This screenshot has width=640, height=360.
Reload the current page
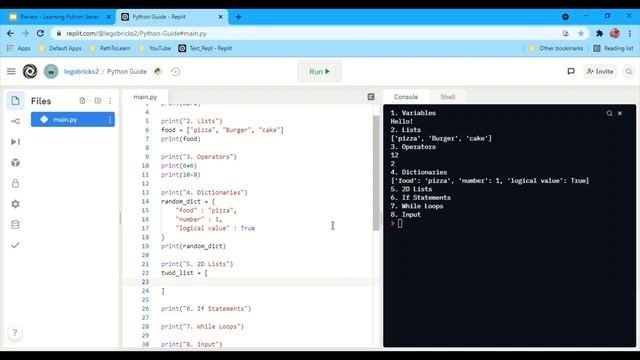[40, 33]
